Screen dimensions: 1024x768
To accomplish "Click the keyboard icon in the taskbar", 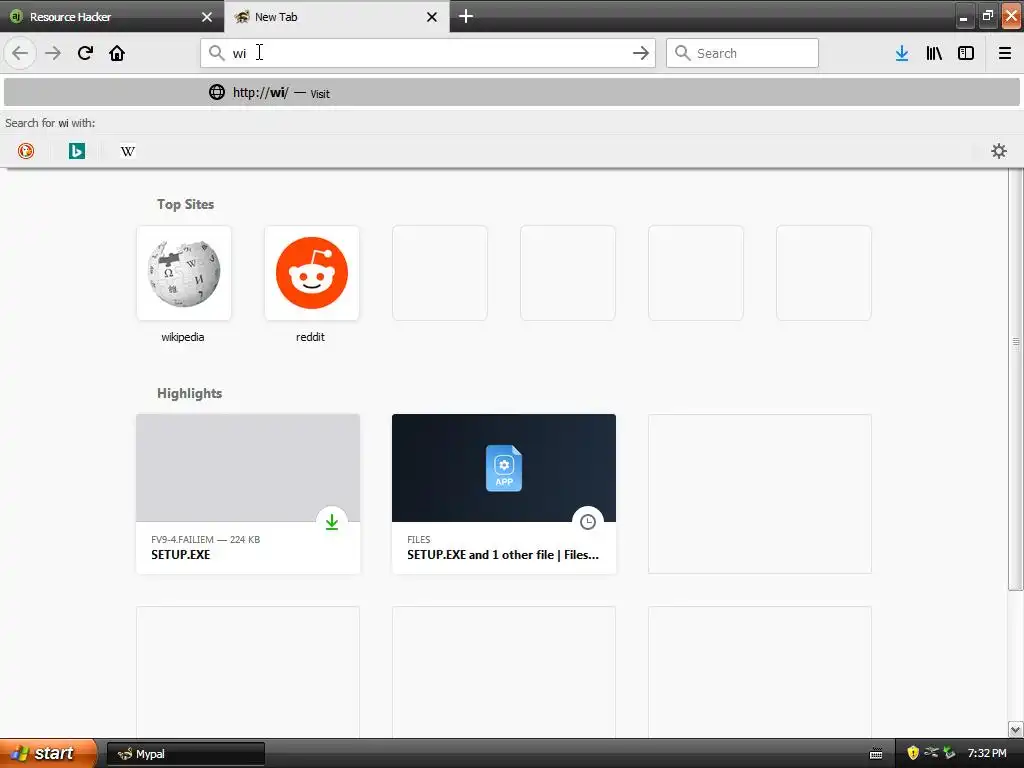I will [876, 754].
